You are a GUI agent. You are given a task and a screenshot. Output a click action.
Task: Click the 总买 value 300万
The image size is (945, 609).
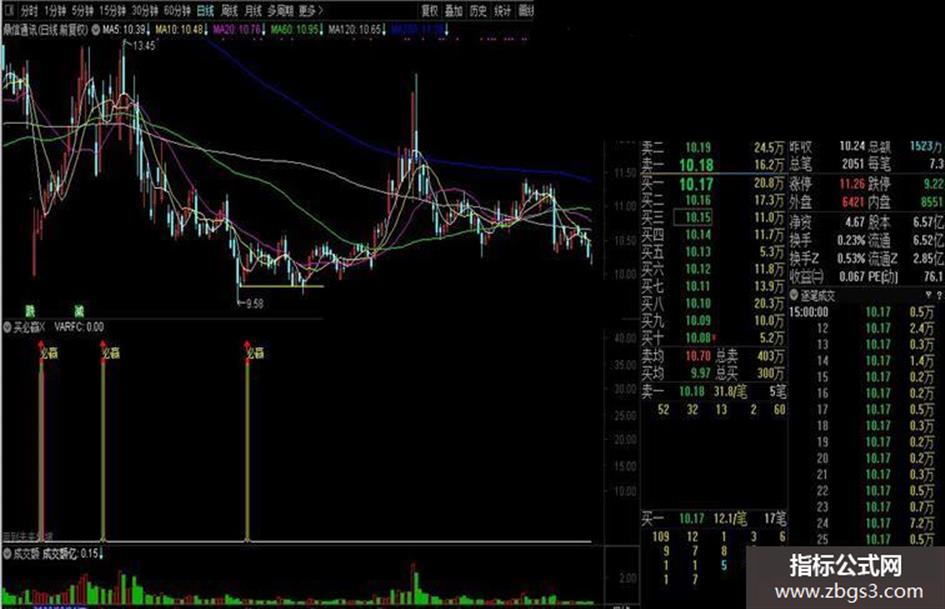click(771, 373)
